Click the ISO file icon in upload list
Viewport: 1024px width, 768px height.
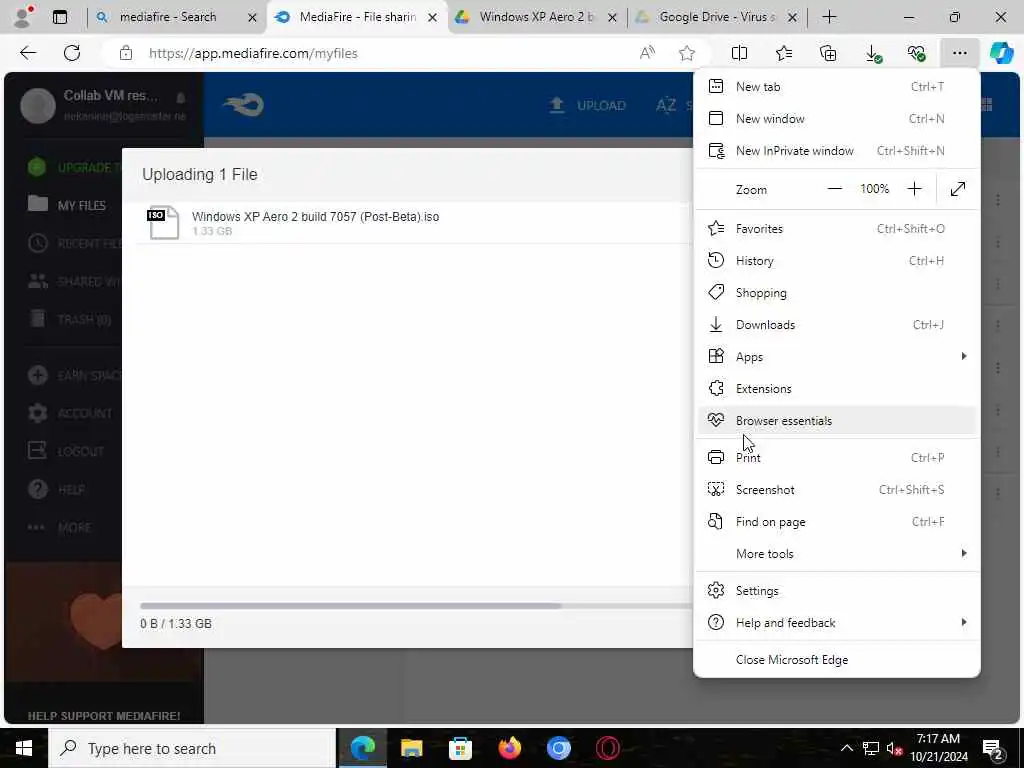pos(163,222)
